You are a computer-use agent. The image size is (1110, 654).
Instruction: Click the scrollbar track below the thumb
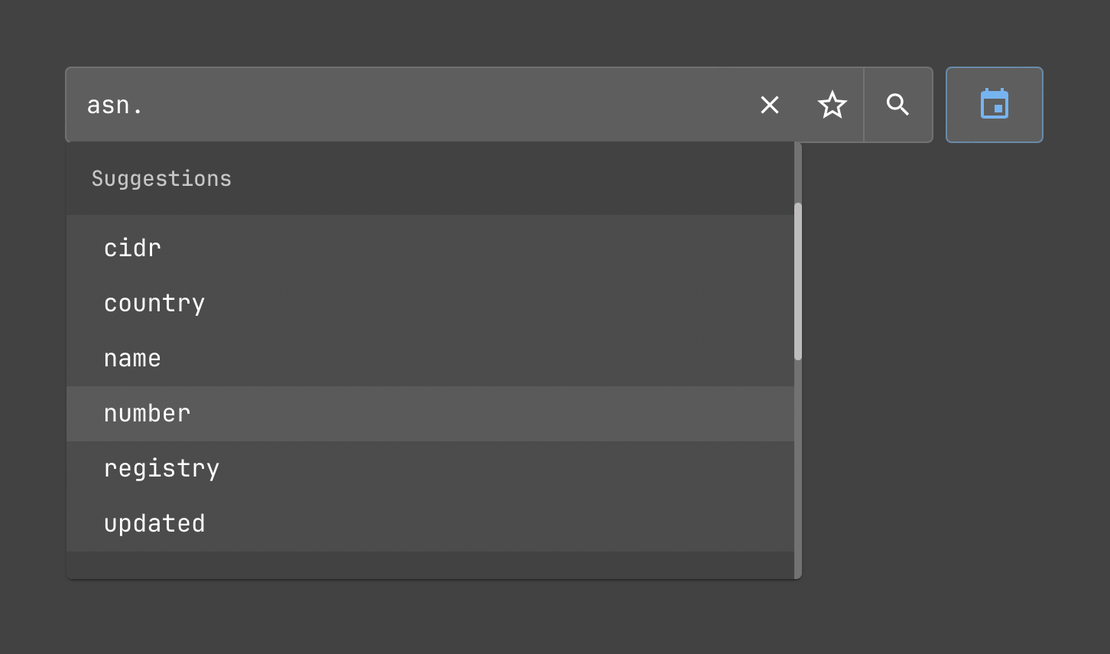coord(797,470)
